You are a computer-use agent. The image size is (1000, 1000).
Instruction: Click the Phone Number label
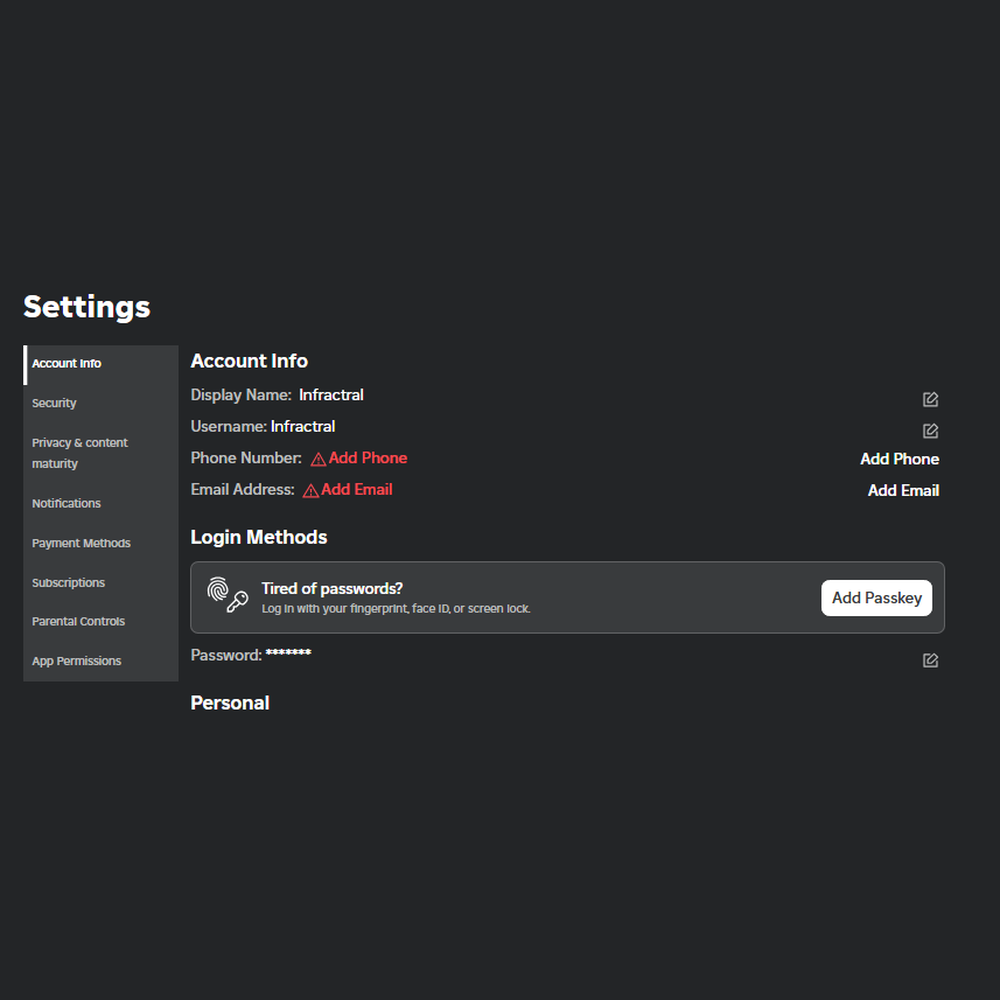tap(246, 458)
